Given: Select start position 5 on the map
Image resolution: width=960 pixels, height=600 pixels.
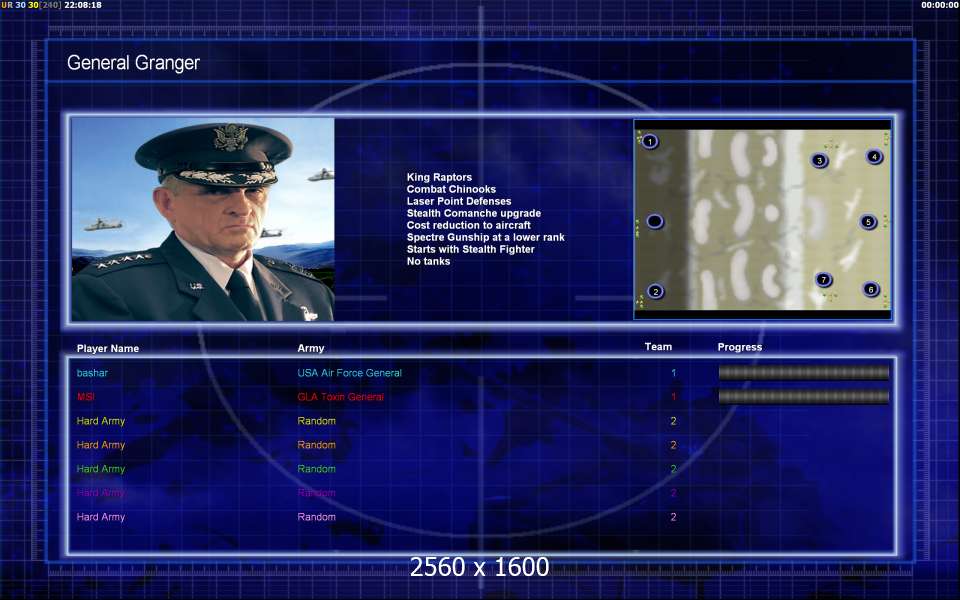Looking at the screenshot, I should click(868, 222).
